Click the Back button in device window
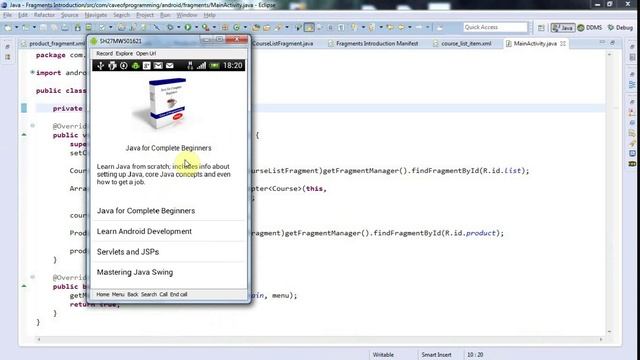Image resolution: width=640 pixels, height=360 pixels. (133, 294)
